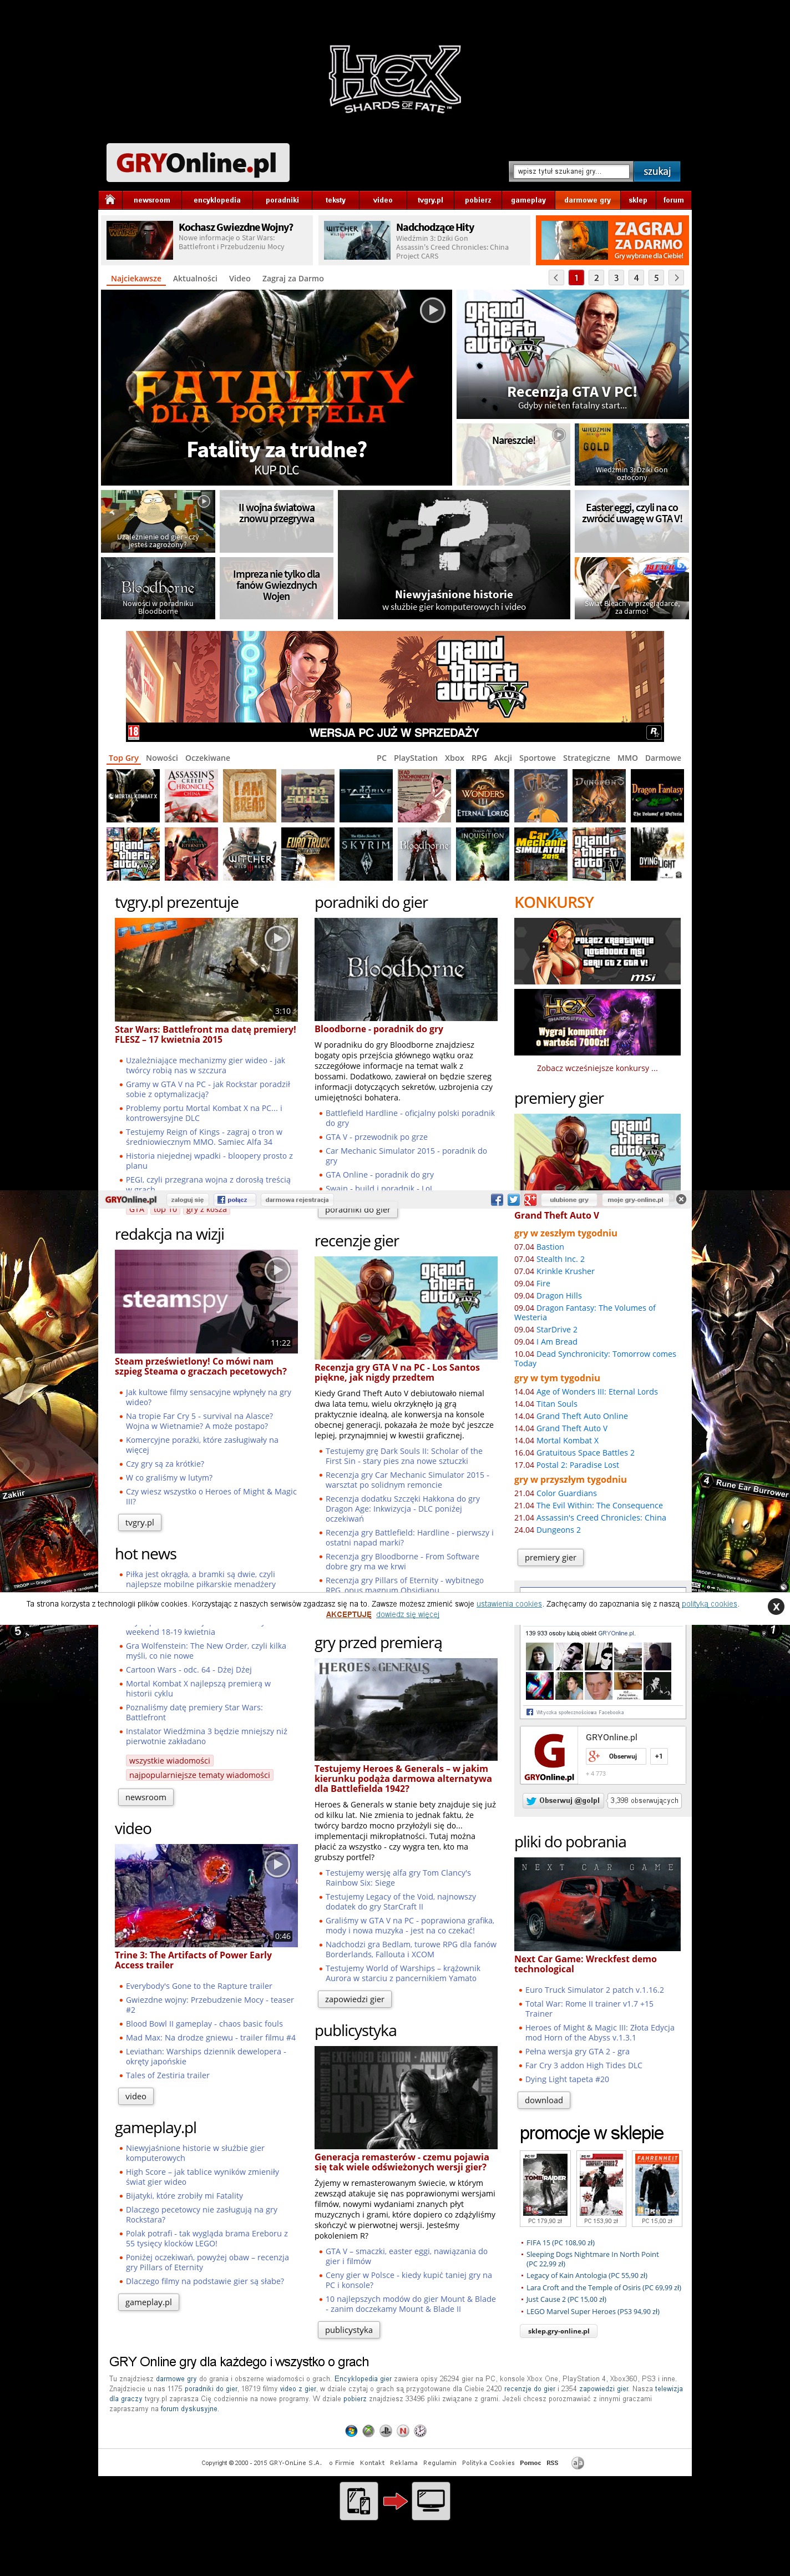790x2576 pixels.
Task: Click the home icon in navigation bar
Action: pyautogui.click(x=110, y=199)
